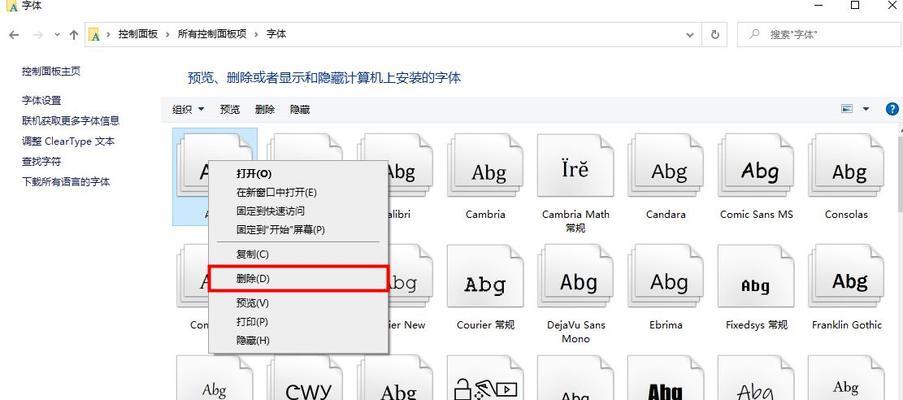Choose 固定到"开始"屏幕(P) in context menu
This screenshot has height=400, width=903.
tap(298, 230)
